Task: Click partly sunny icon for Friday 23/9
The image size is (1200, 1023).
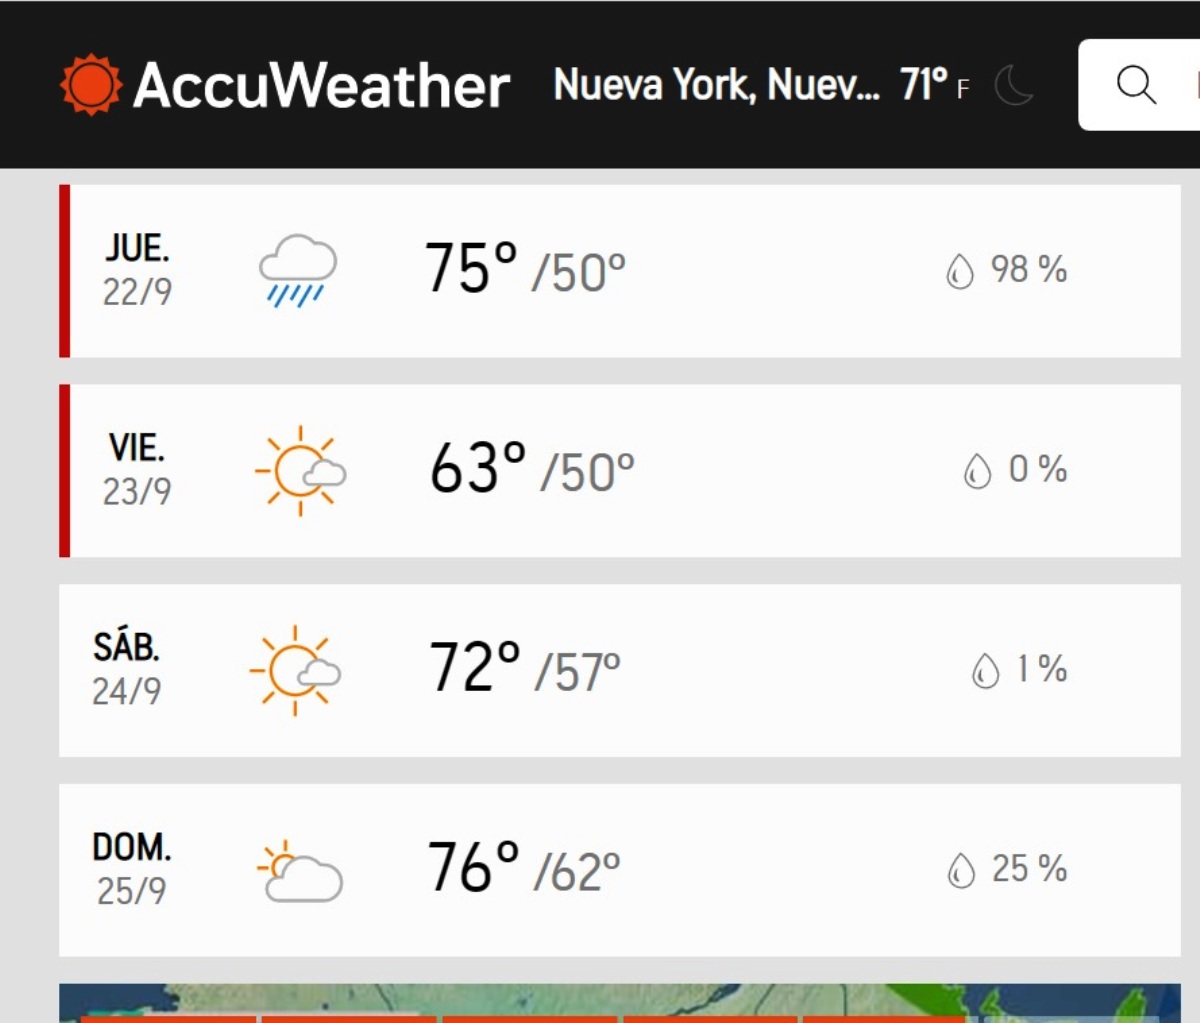Action: [x=300, y=470]
